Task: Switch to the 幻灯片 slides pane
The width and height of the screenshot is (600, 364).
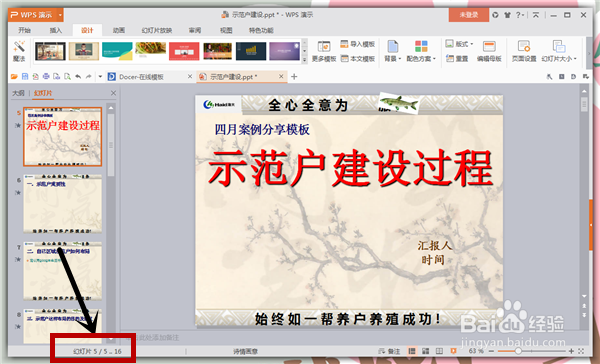Action: point(43,93)
